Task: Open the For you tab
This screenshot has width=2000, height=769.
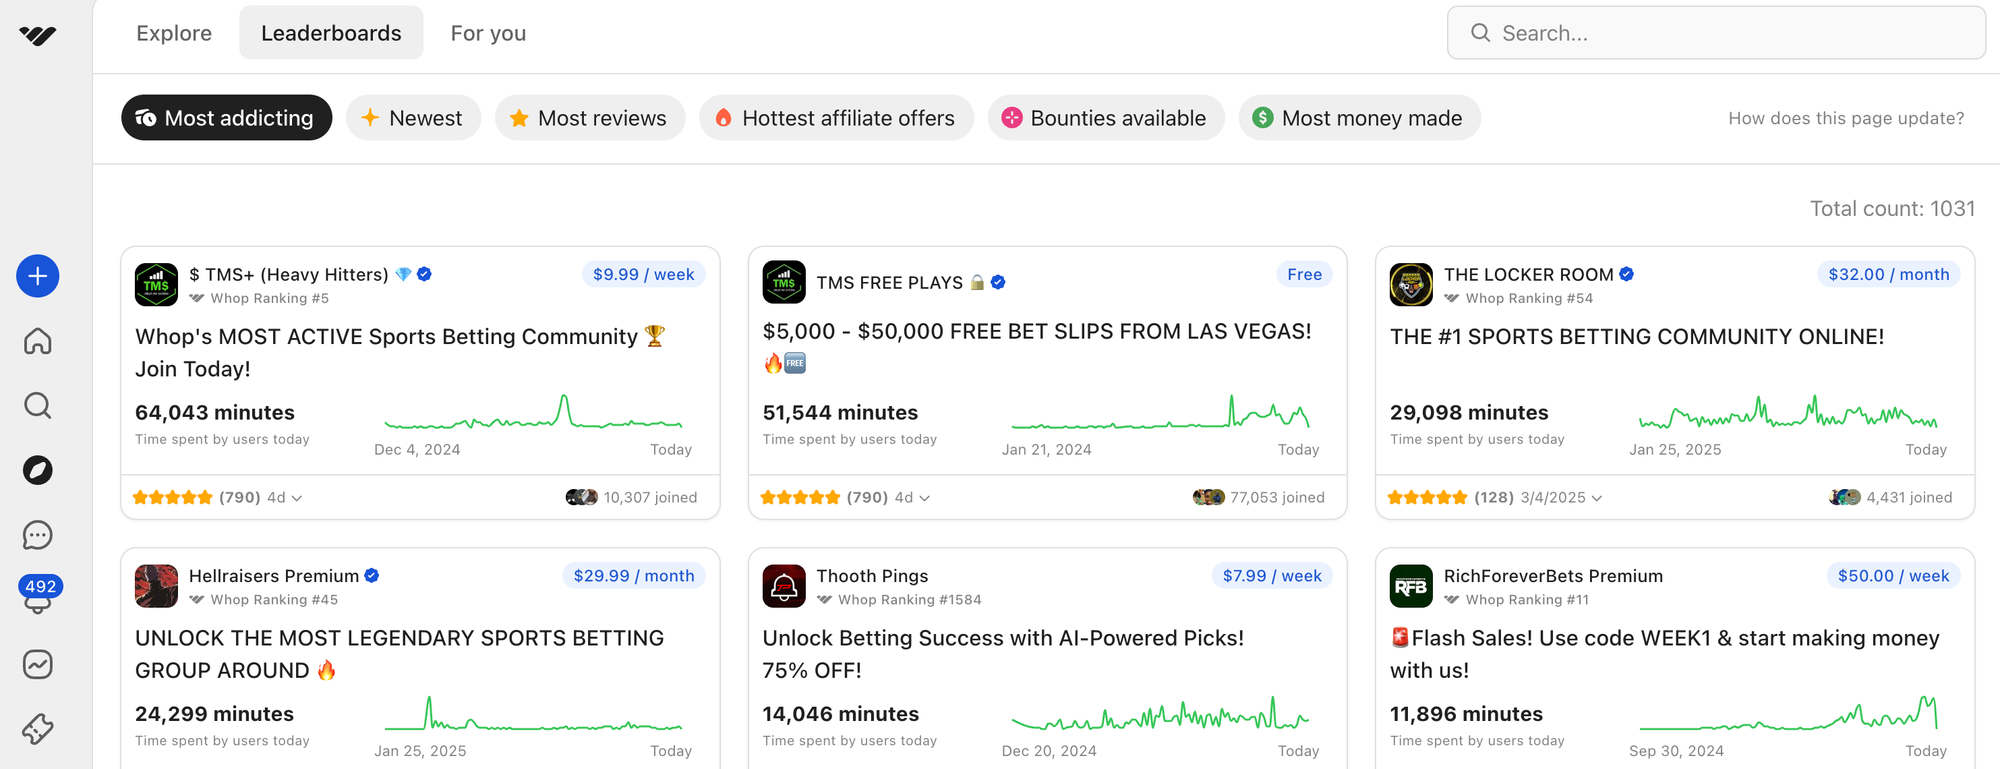Action: point(488,33)
